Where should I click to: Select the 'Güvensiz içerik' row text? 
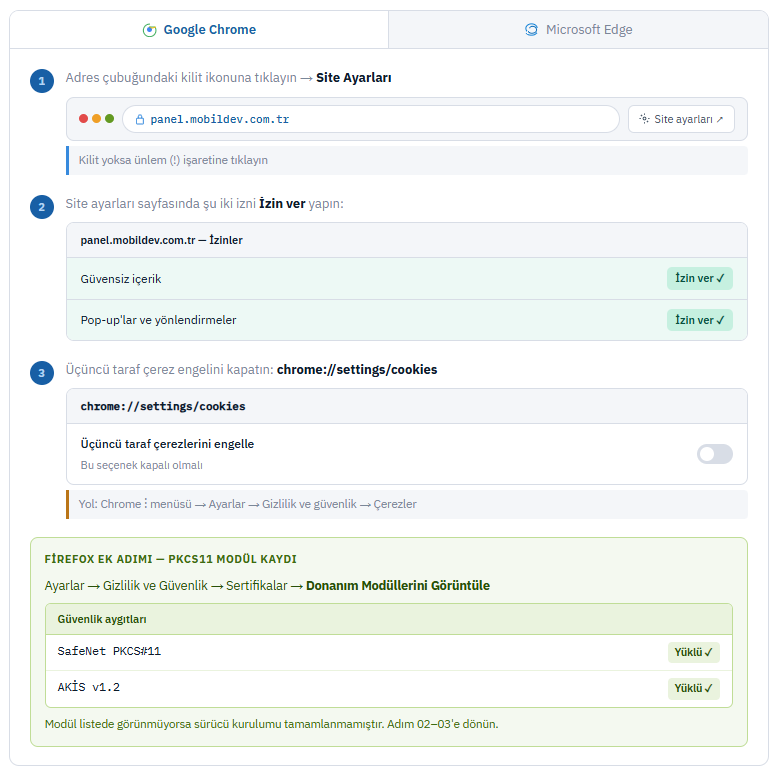pos(121,279)
